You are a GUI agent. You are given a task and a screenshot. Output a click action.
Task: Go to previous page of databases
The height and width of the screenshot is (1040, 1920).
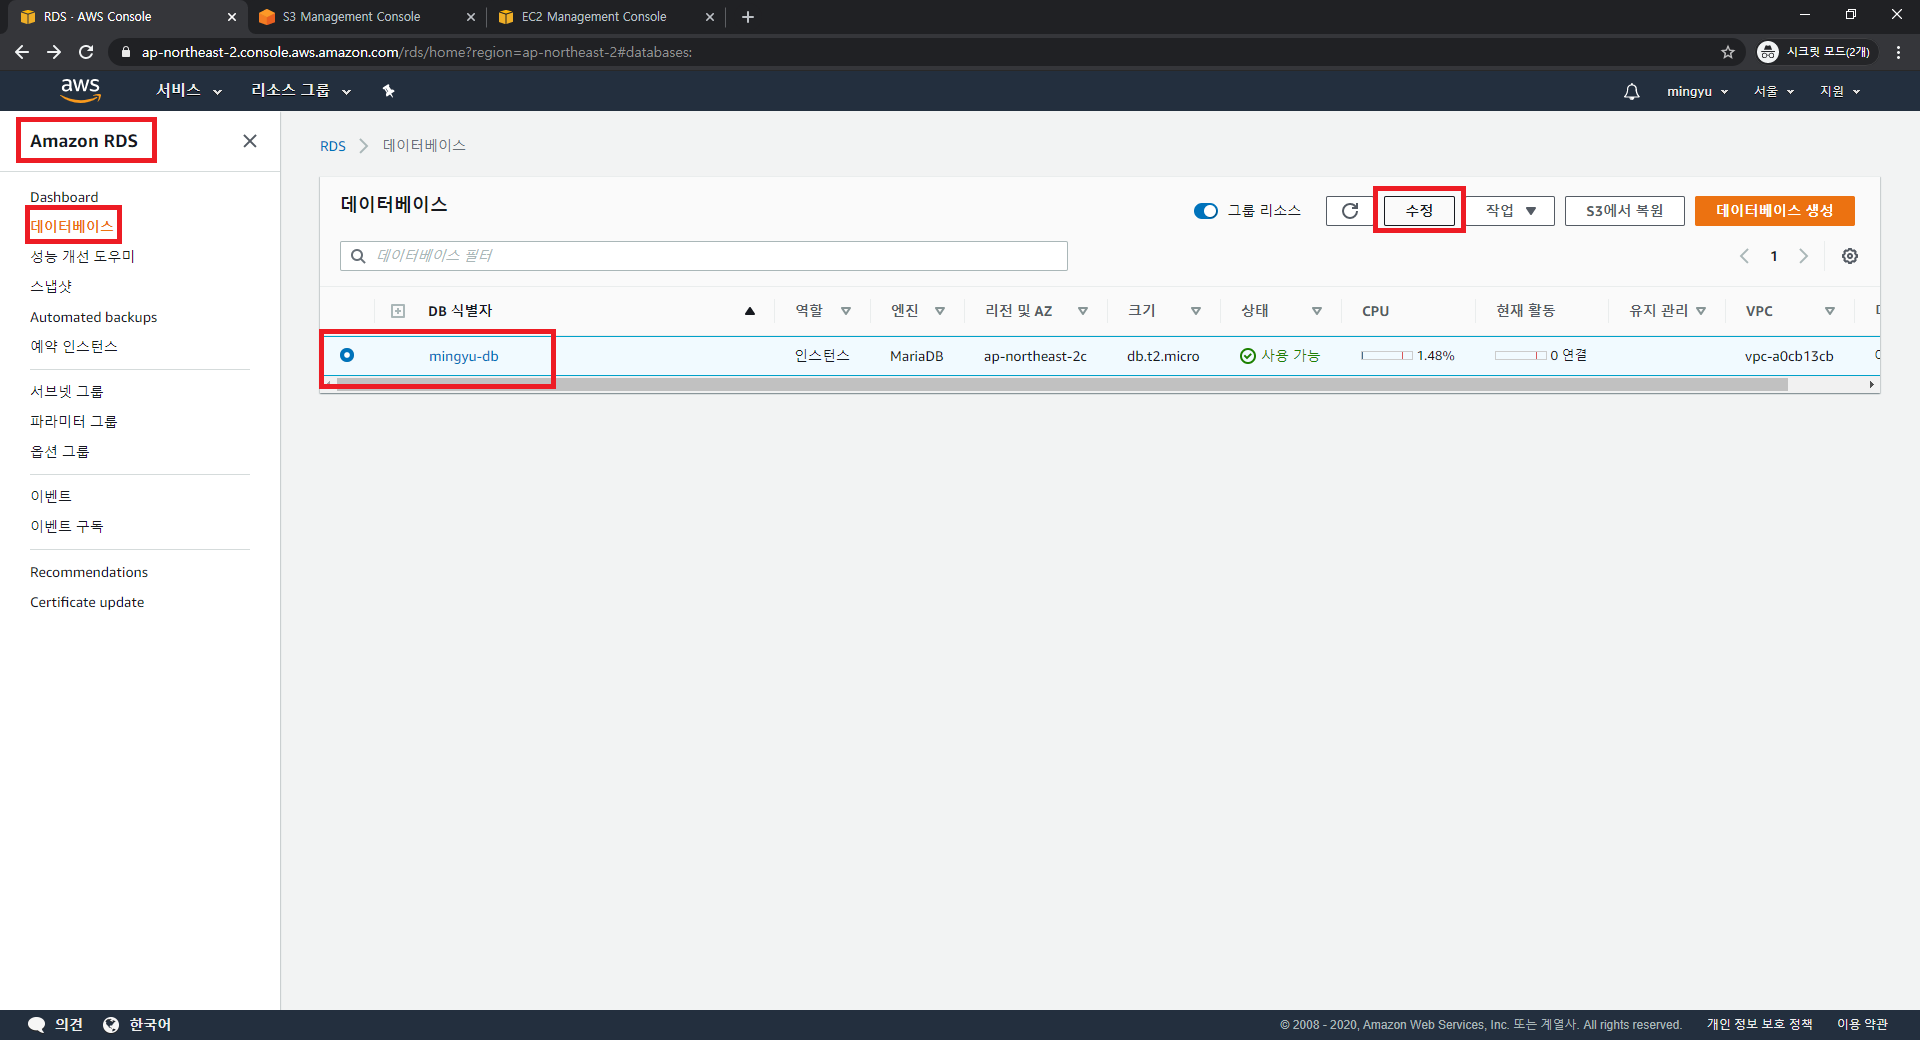pyautogui.click(x=1744, y=256)
